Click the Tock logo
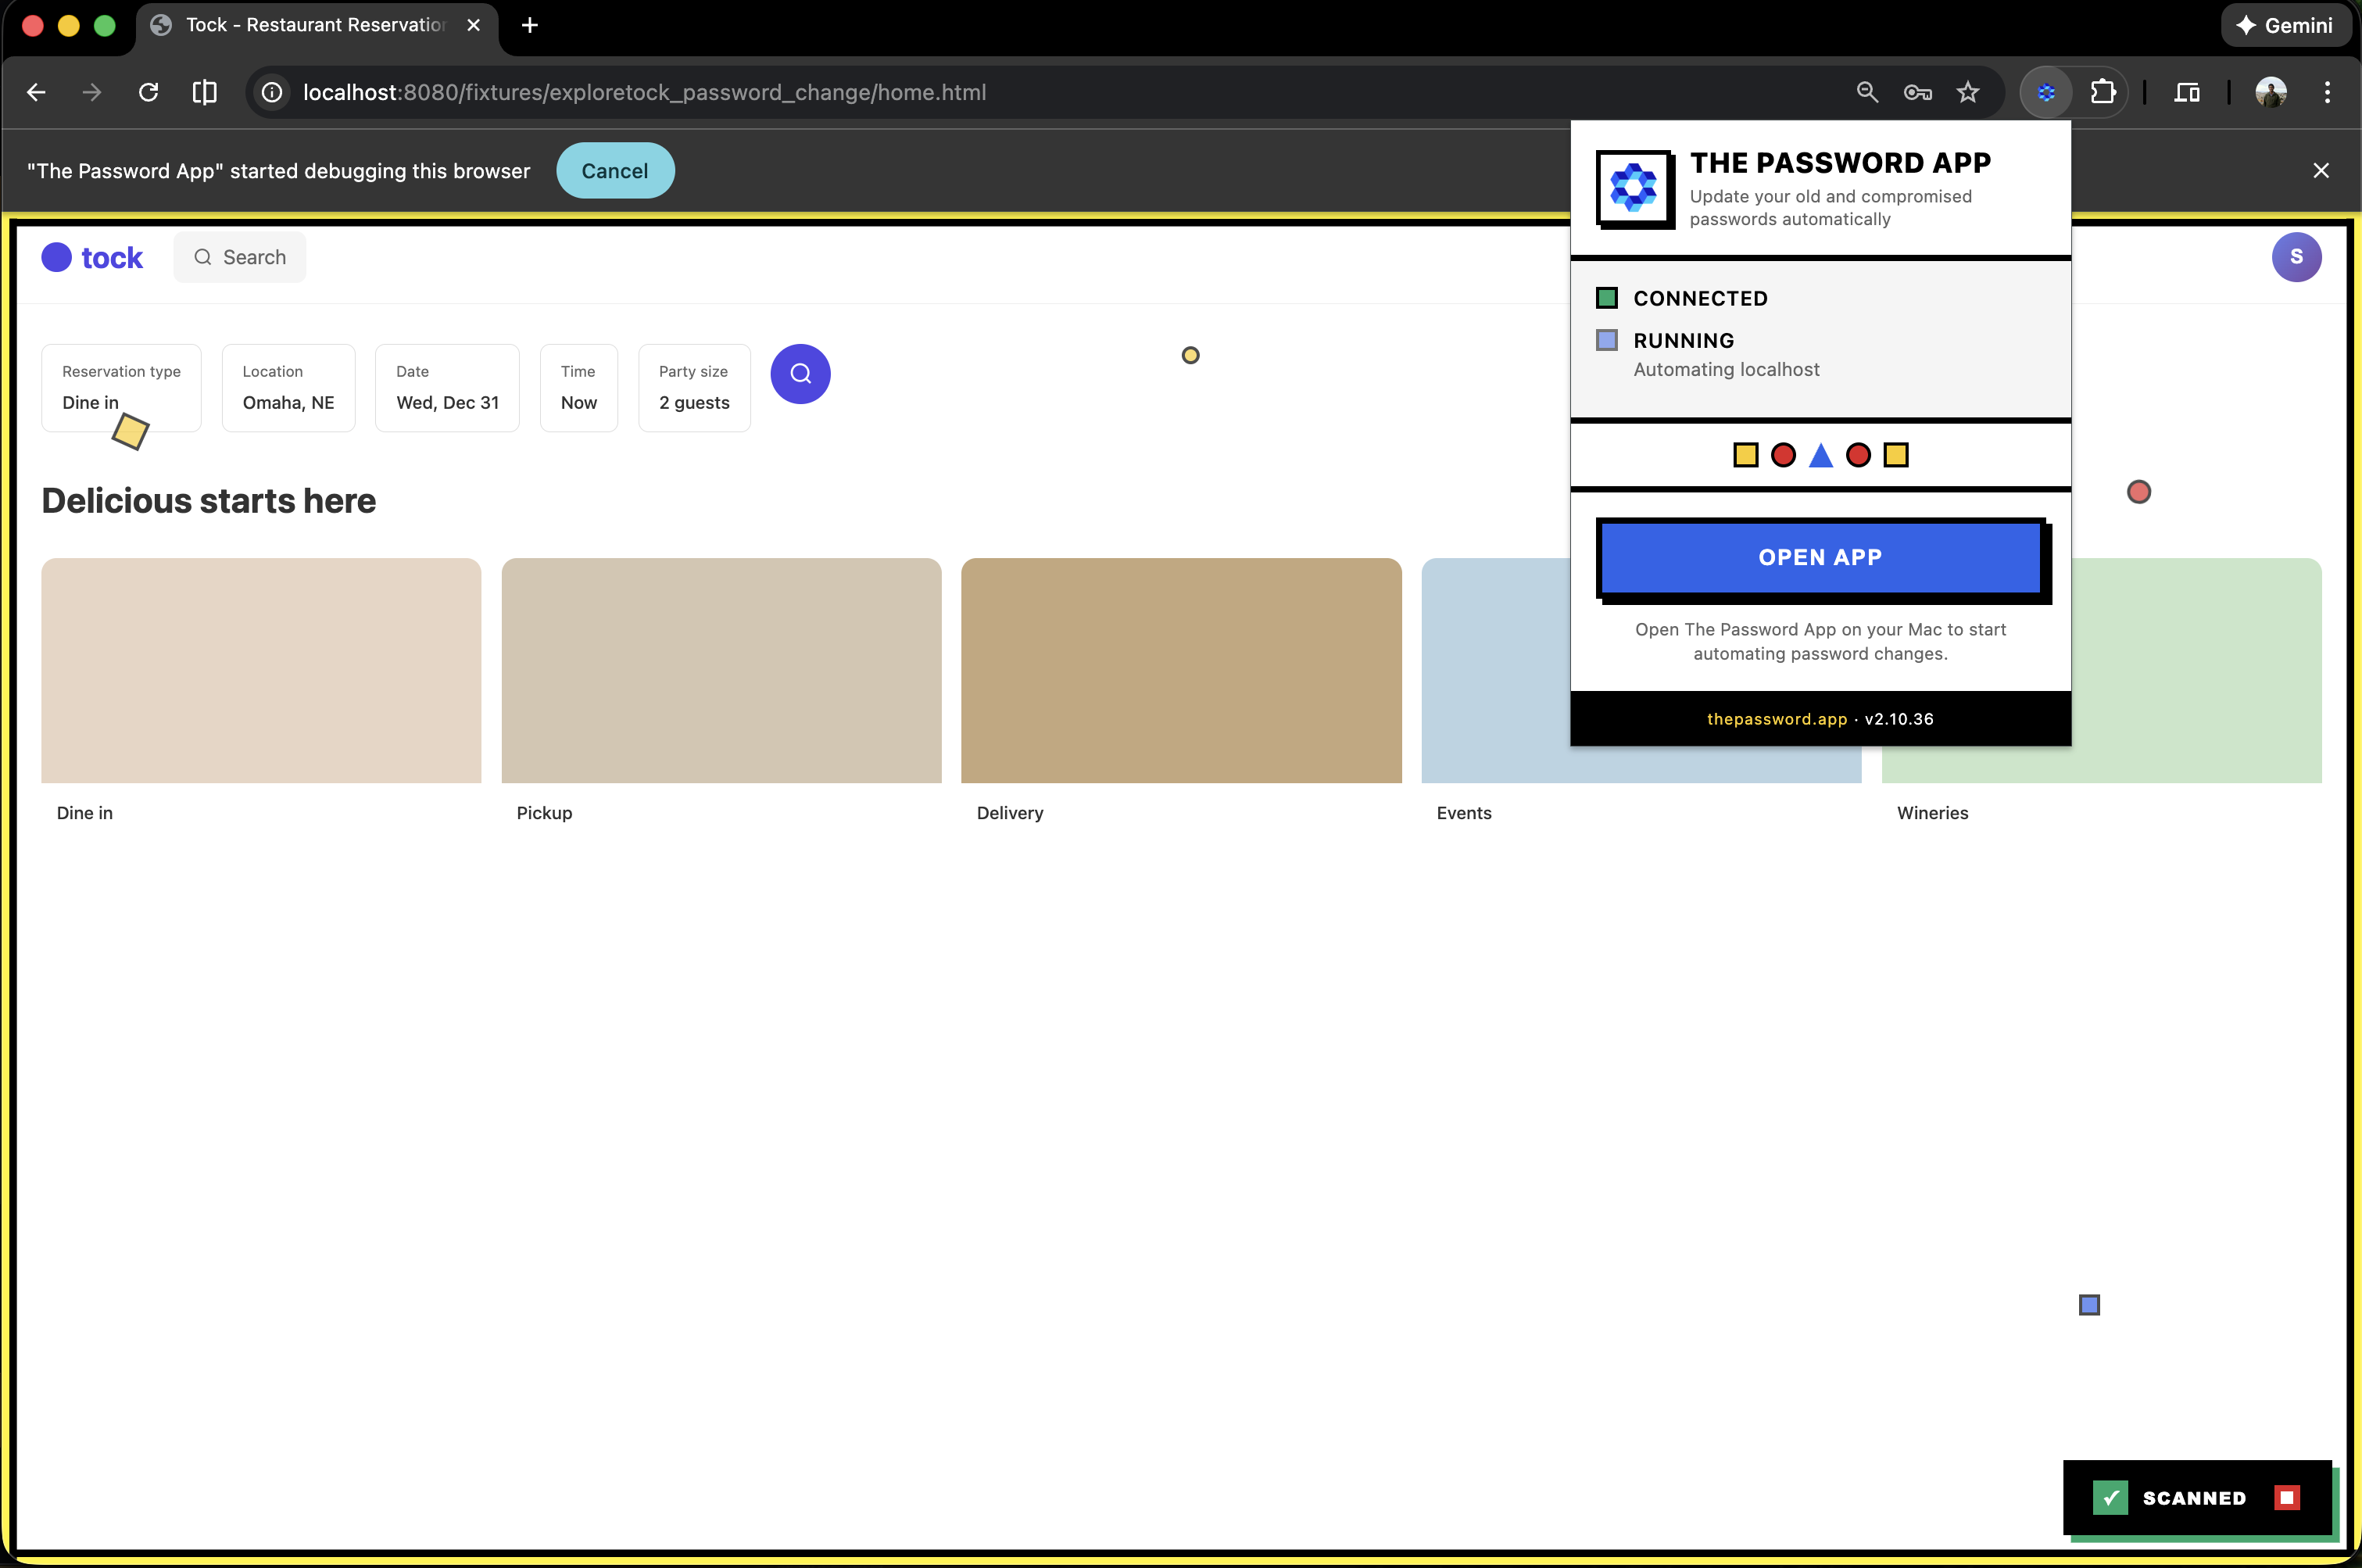This screenshot has height=1568, width=2362. point(92,257)
